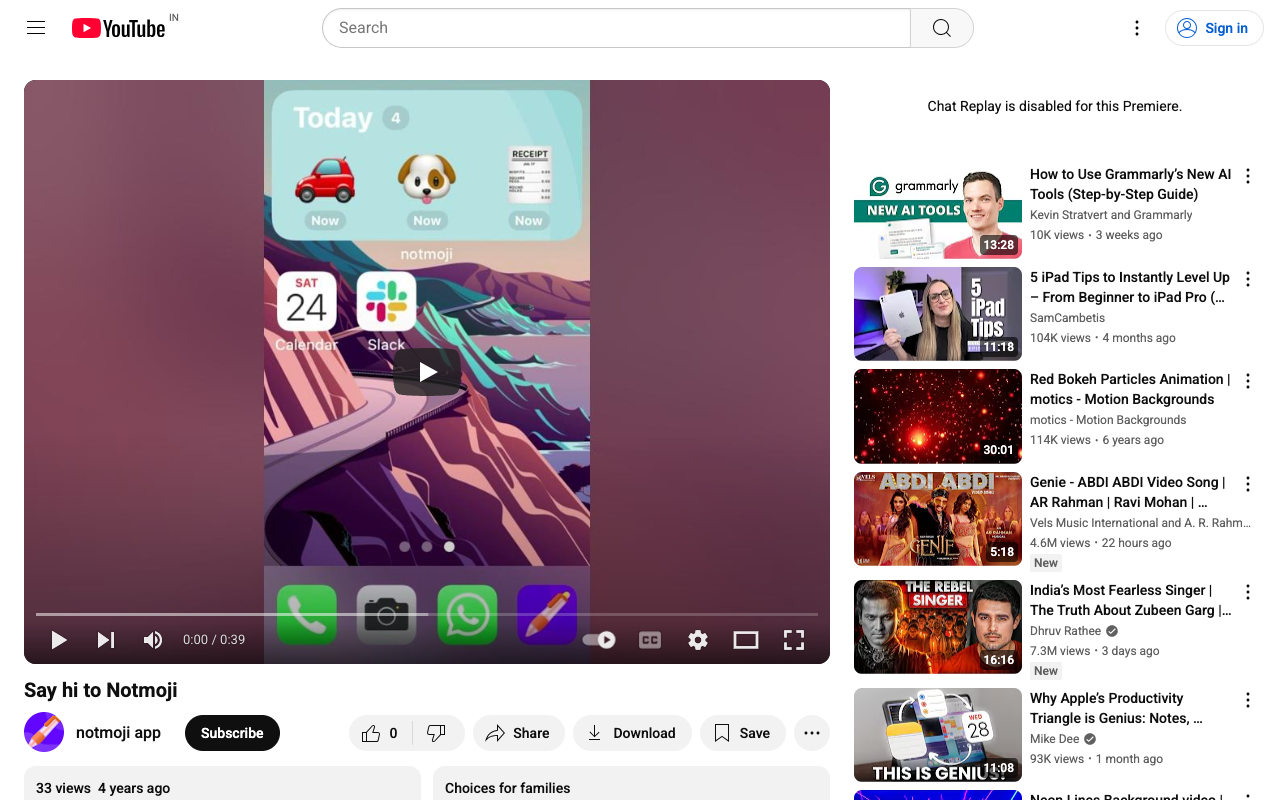Image resolution: width=1280 pixels, height=800 pixels.
Task: Mute the video volume
Action: point(153,640)
